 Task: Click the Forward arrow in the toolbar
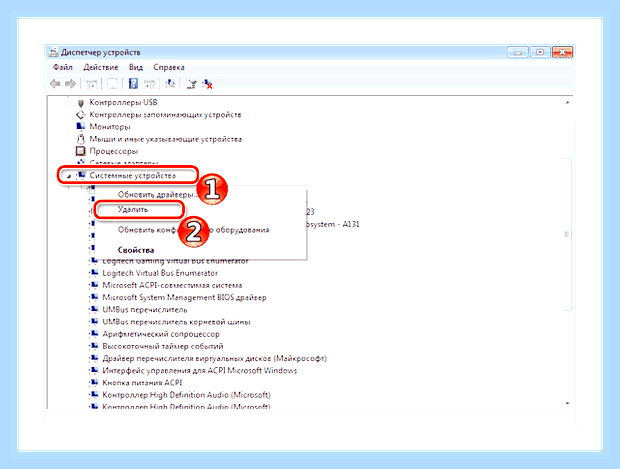coord(70,84)
